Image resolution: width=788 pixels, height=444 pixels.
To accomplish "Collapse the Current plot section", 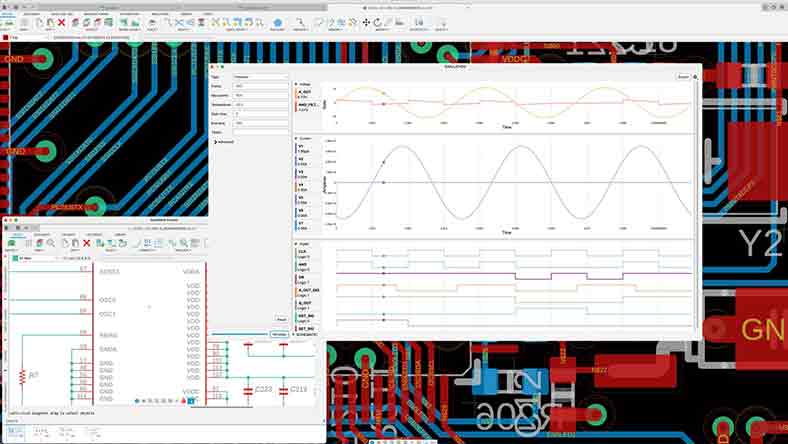I will coord(296,138).
